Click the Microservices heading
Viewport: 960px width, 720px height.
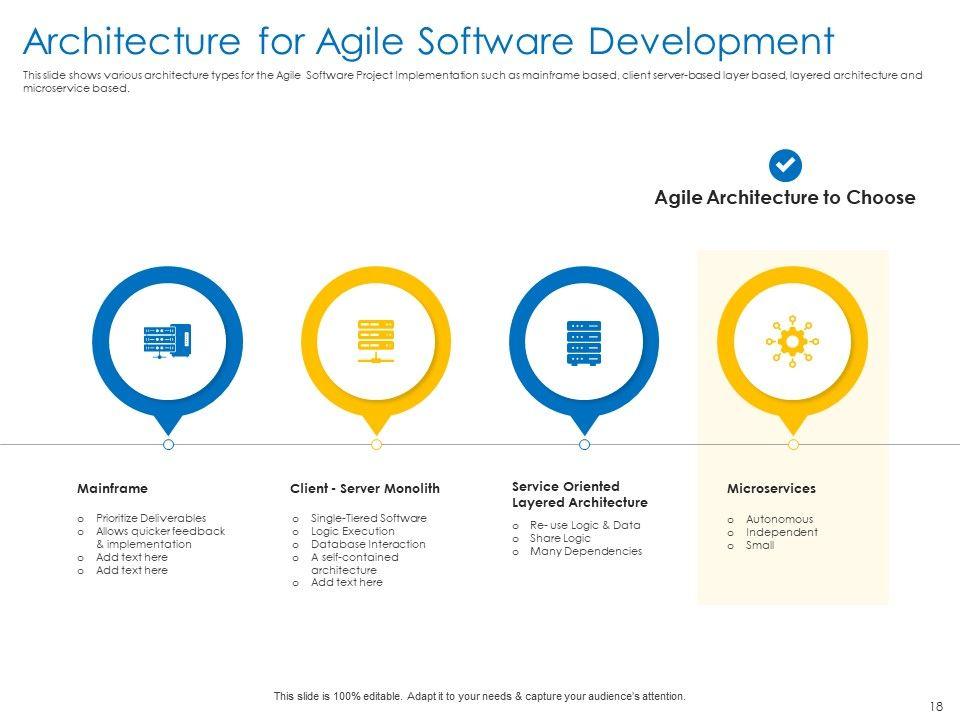771,489
